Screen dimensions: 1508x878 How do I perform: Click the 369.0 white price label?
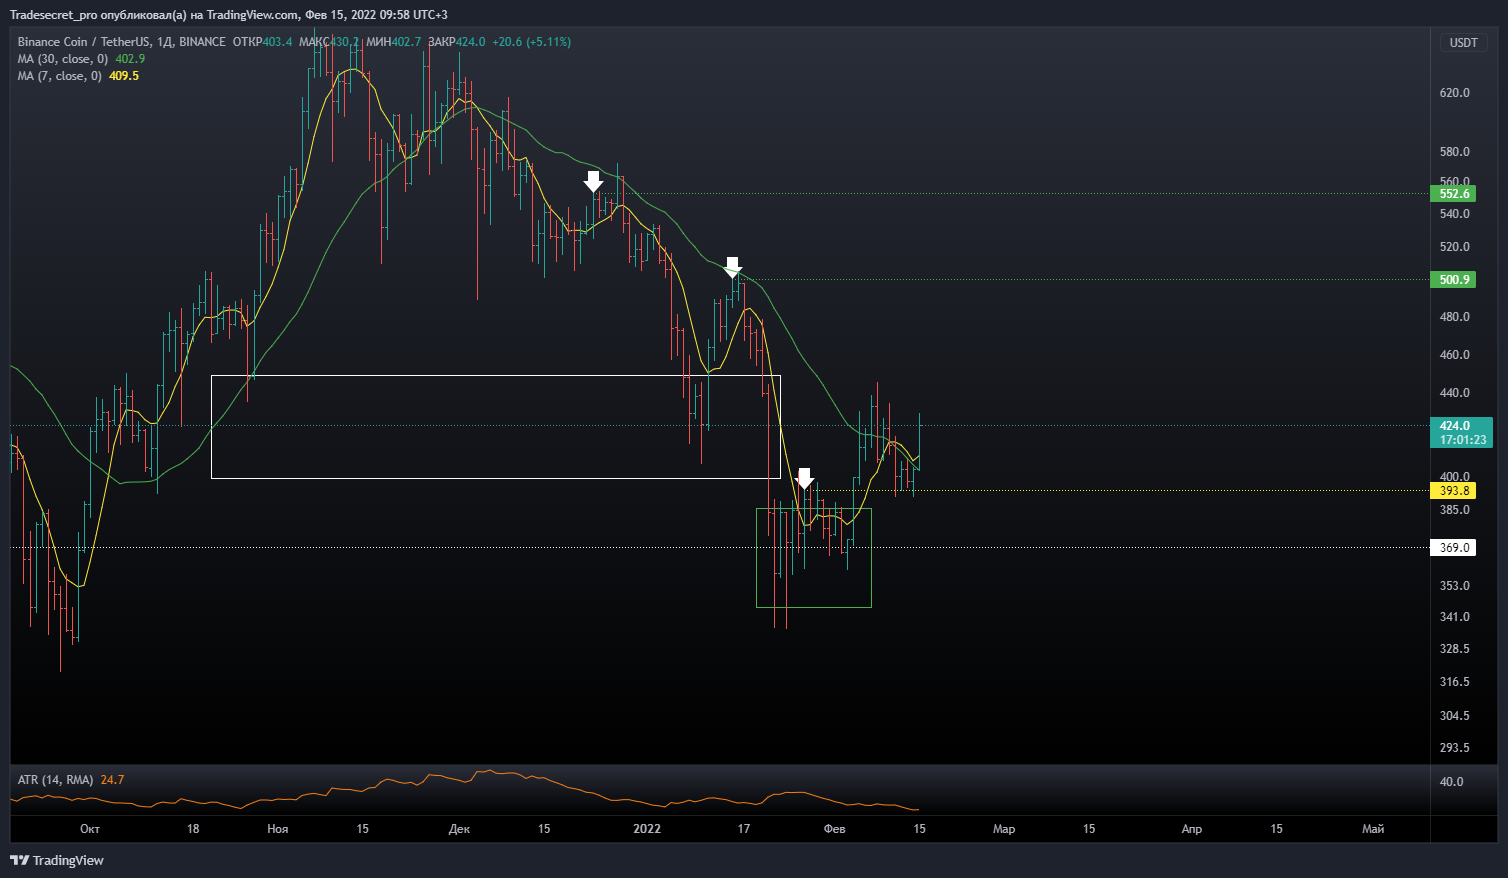[1455, 548]
